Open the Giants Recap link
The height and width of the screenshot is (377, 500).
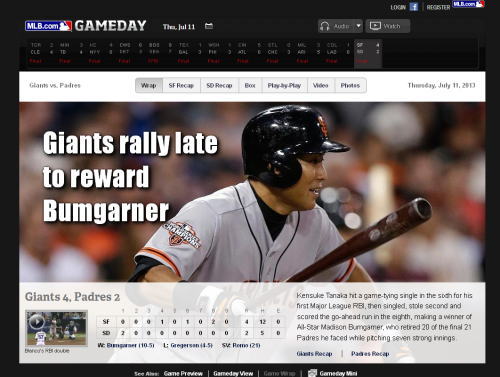click(x=314, y=354)
